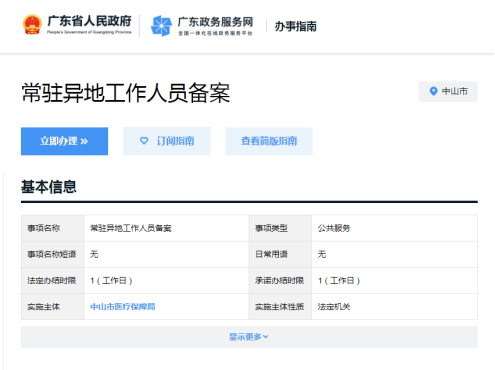495x370 pixels.
Task: Open 查看简版指南 button
Action: pos(269,141)
